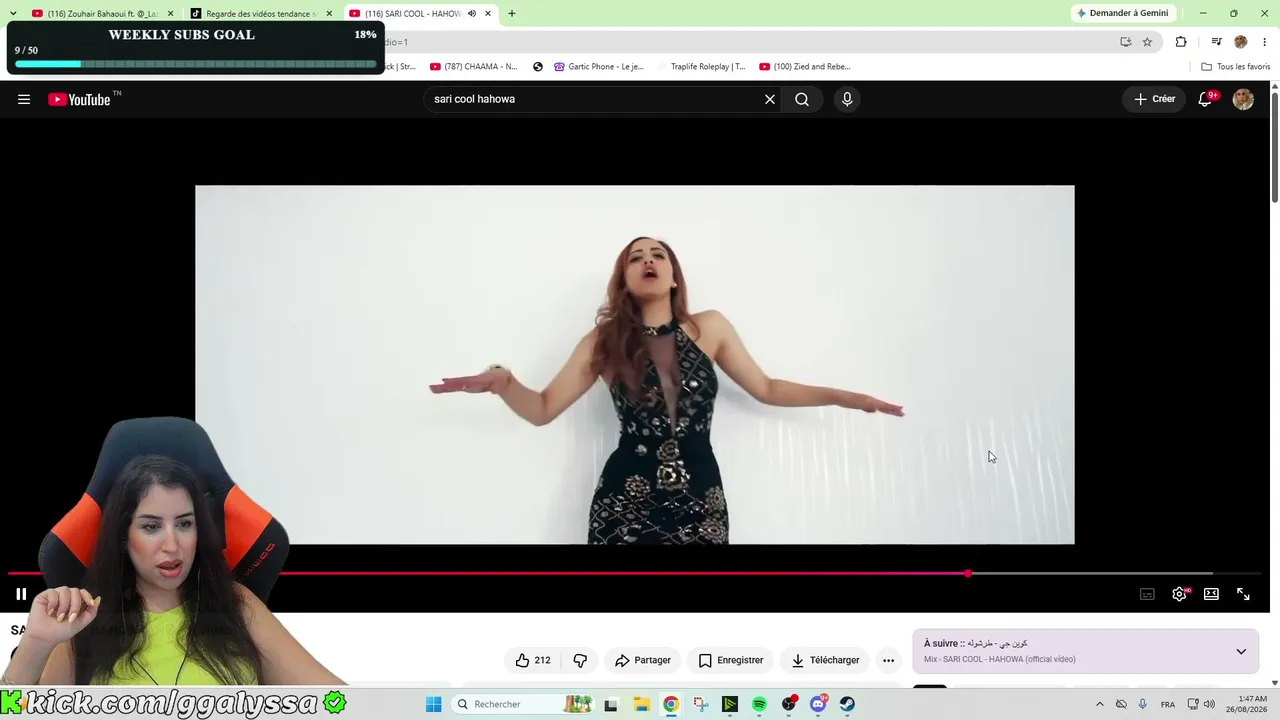
Task: Enter fullscreen video mode
Action: [1243, 594]
